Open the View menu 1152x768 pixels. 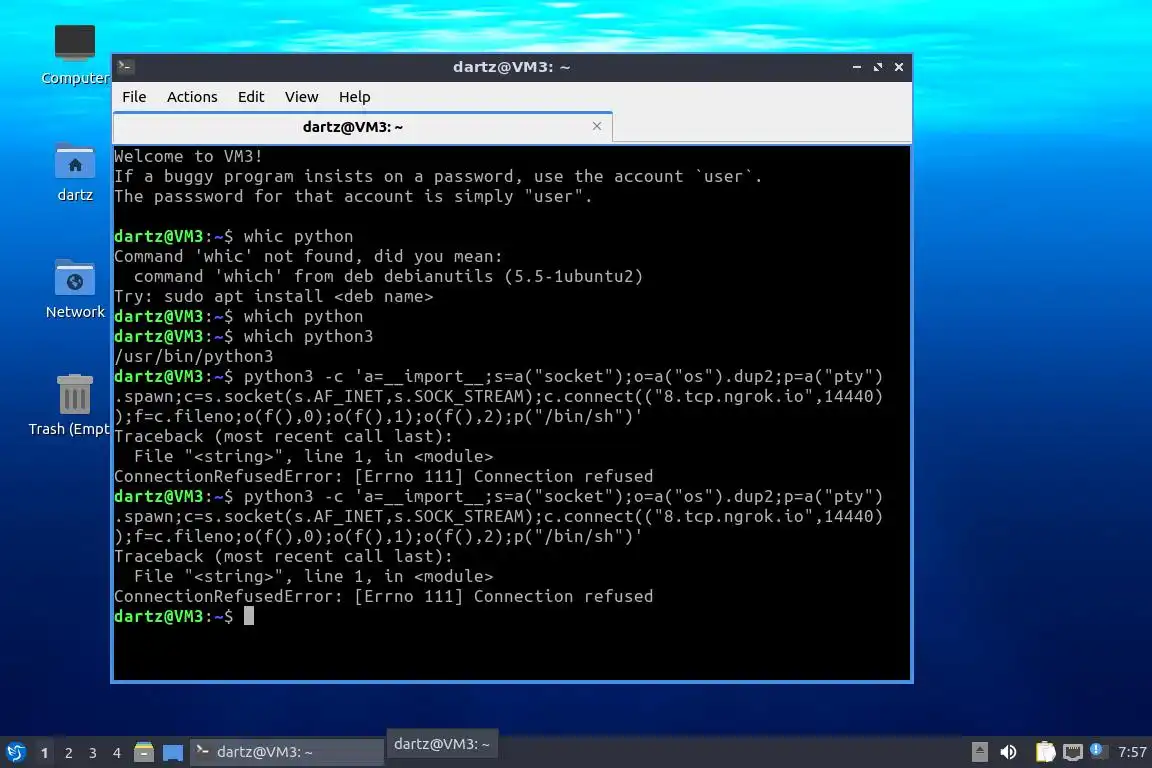pyautogui.click(x=301, y=97)
